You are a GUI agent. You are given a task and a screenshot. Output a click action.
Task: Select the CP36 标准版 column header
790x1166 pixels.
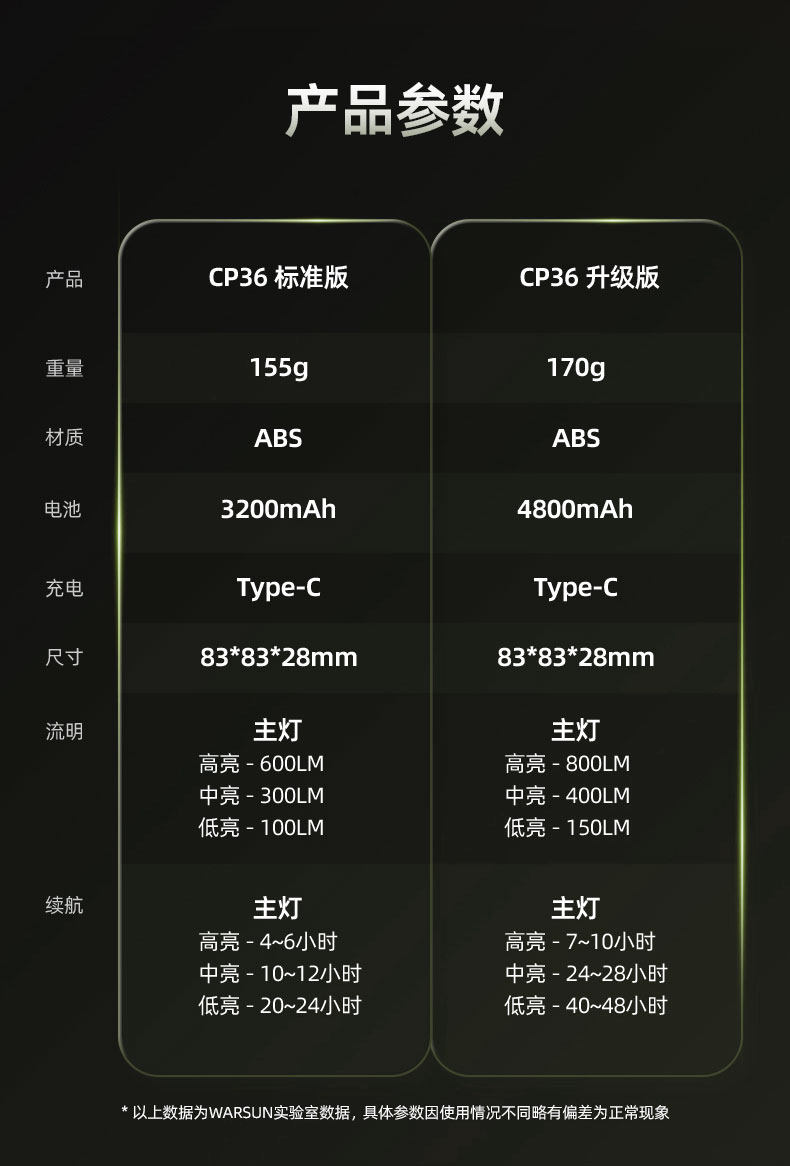tap(278, 277)
